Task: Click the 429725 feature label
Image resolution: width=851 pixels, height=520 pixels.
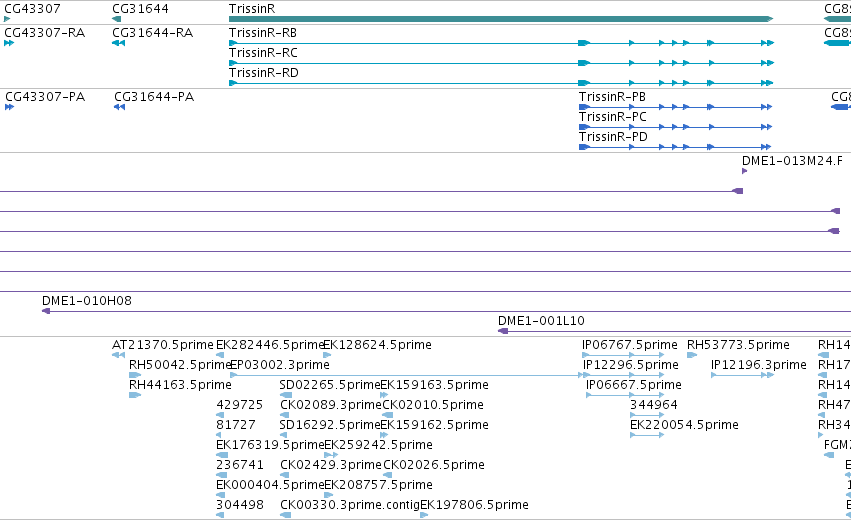Action: point(239,405)
